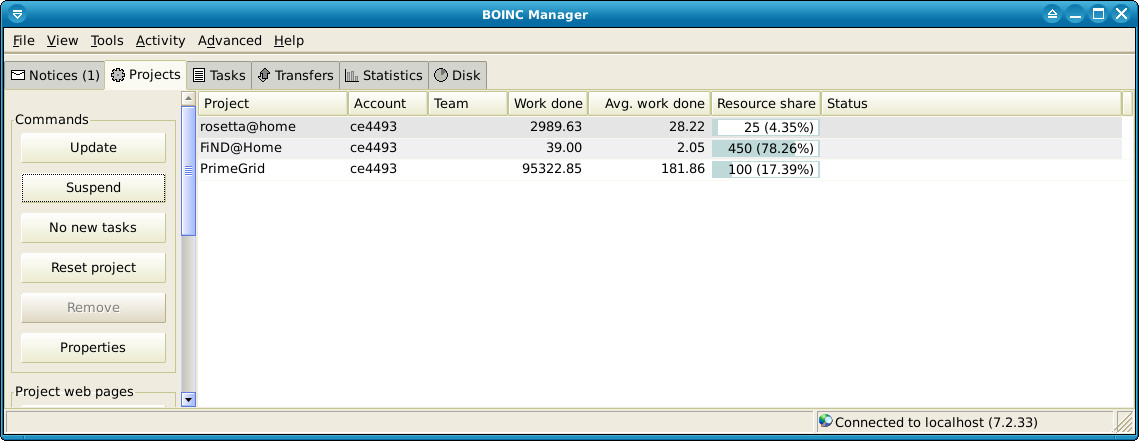Click the Statistics tab chart icon

pyautogui.click(x=352, y=76)
